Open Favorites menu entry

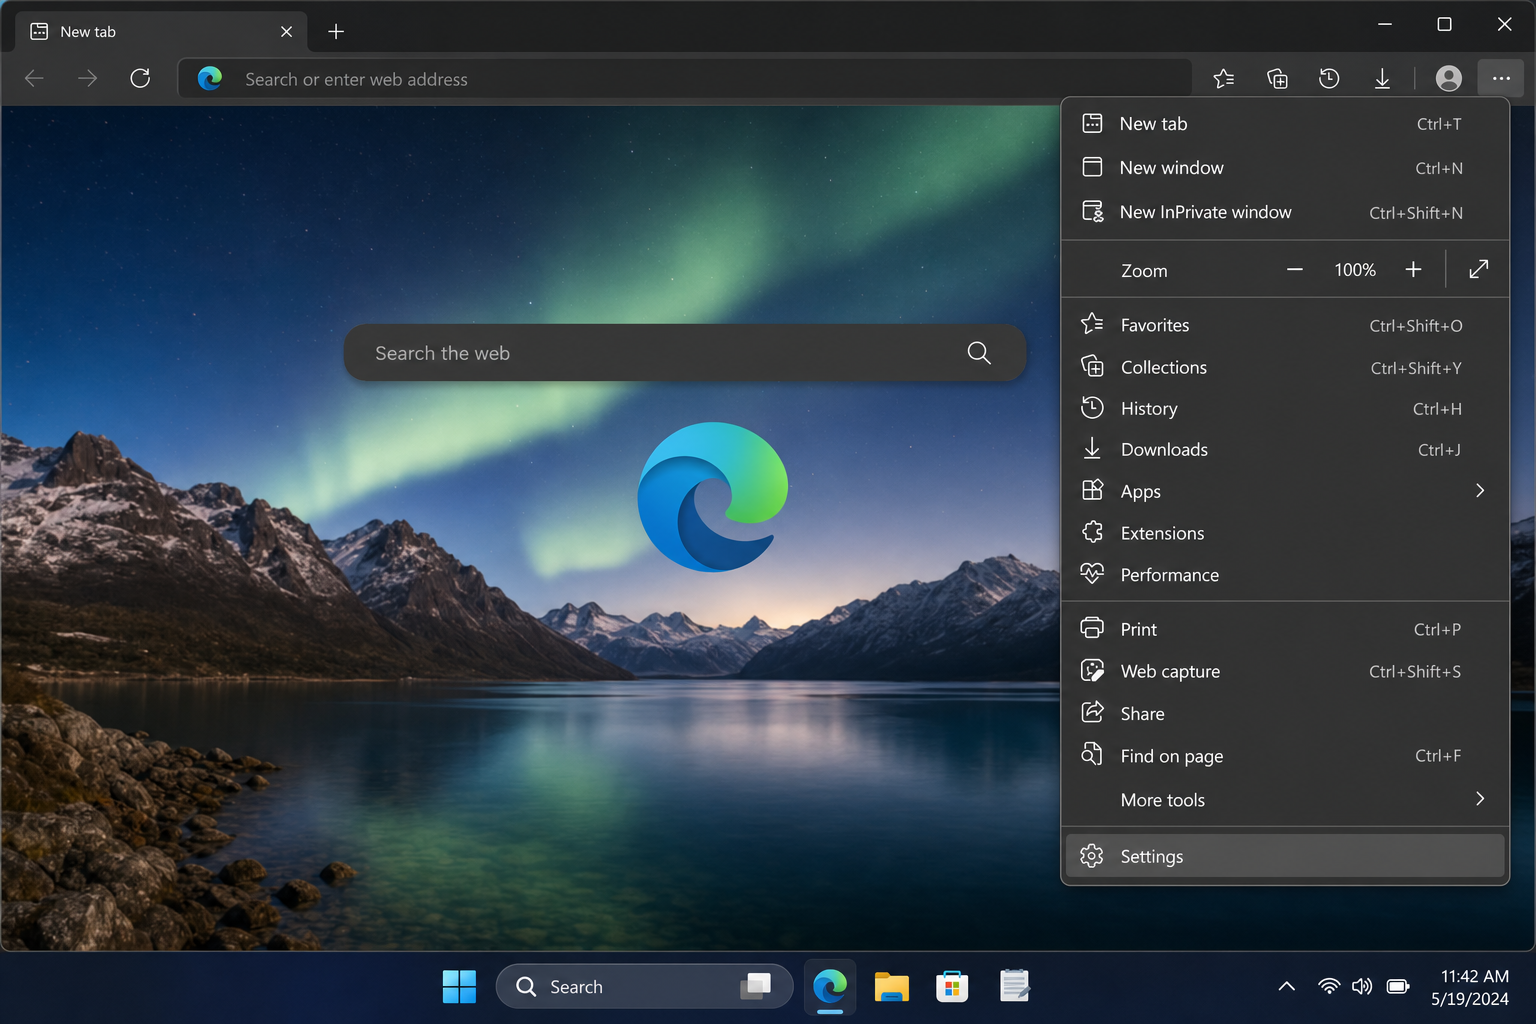[1285, 325]
